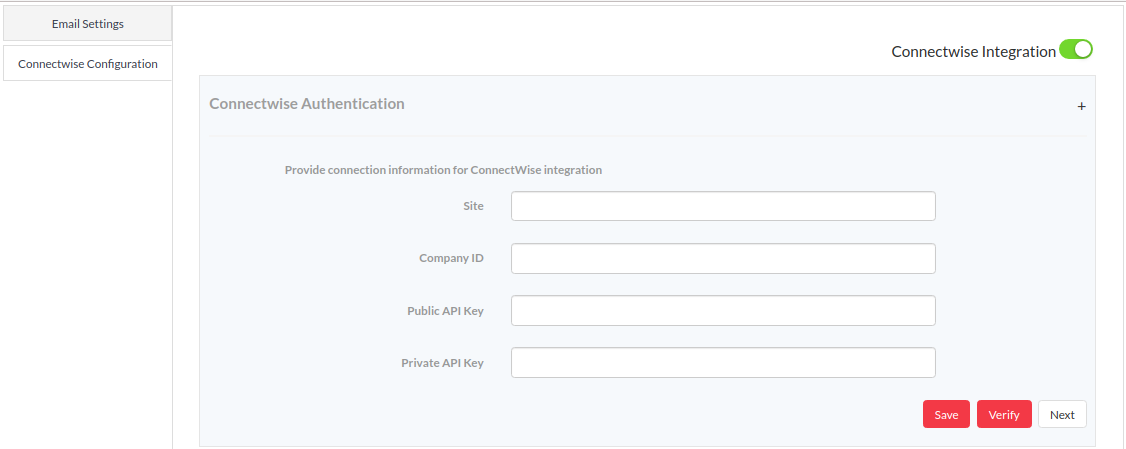The width and height of the screenshot is (1126, 449).
Task: Click the Public API Key label text
Action: point(445,311)
